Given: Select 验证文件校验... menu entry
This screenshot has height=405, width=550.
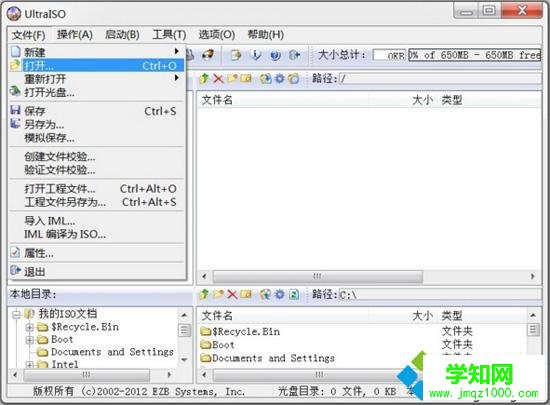Looking at the screenshot, I should click(x=97, y=170).
